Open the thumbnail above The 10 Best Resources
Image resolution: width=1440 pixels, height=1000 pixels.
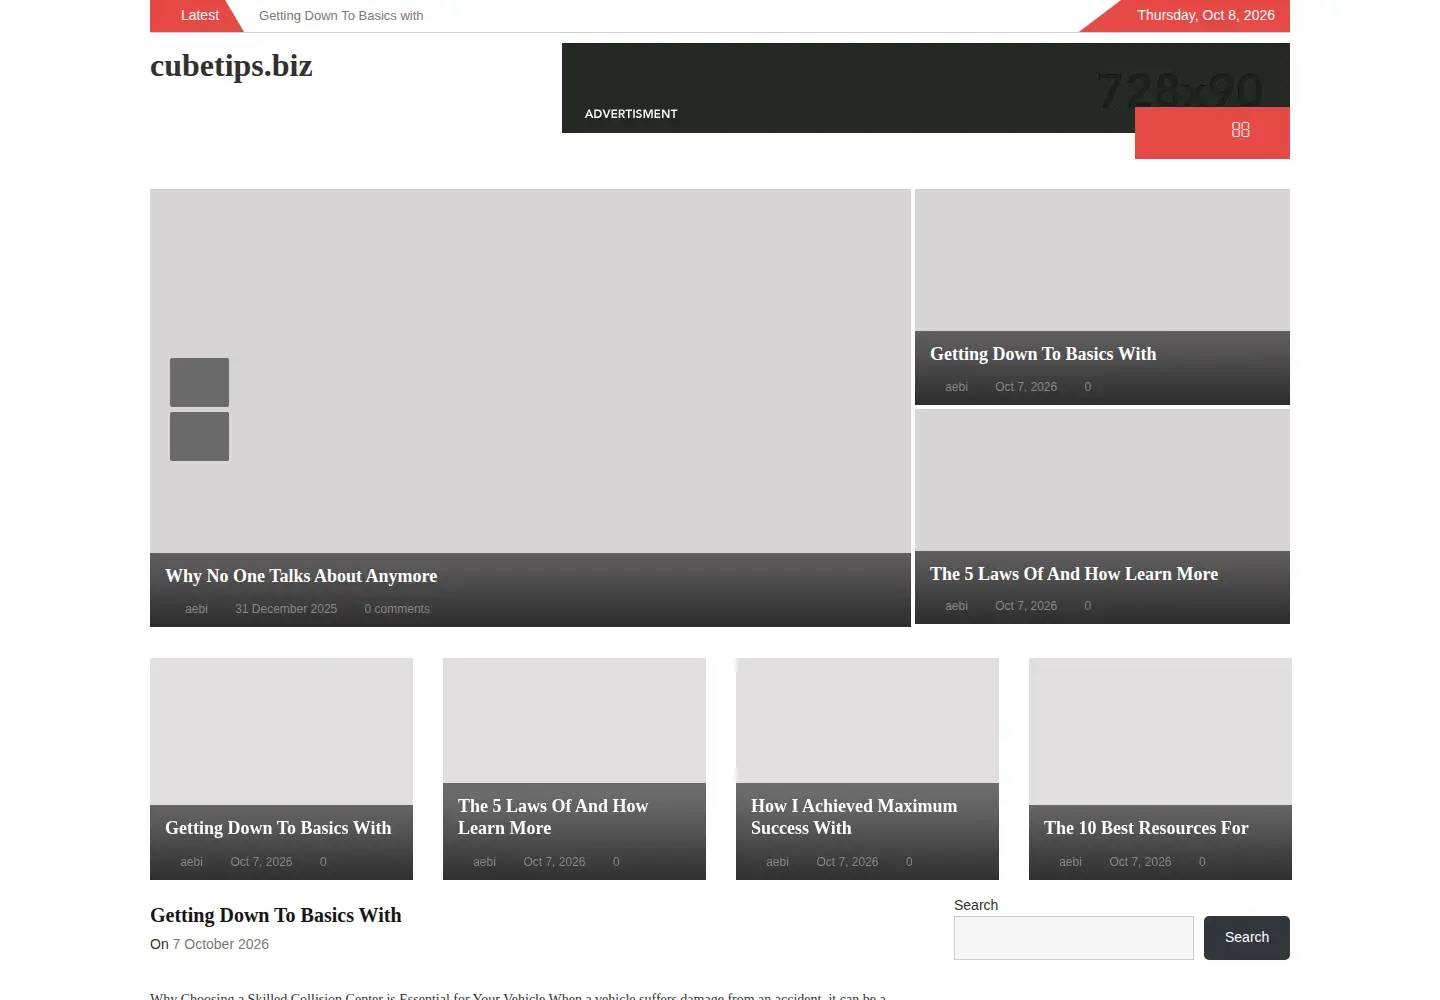[x=1160, y=731]
